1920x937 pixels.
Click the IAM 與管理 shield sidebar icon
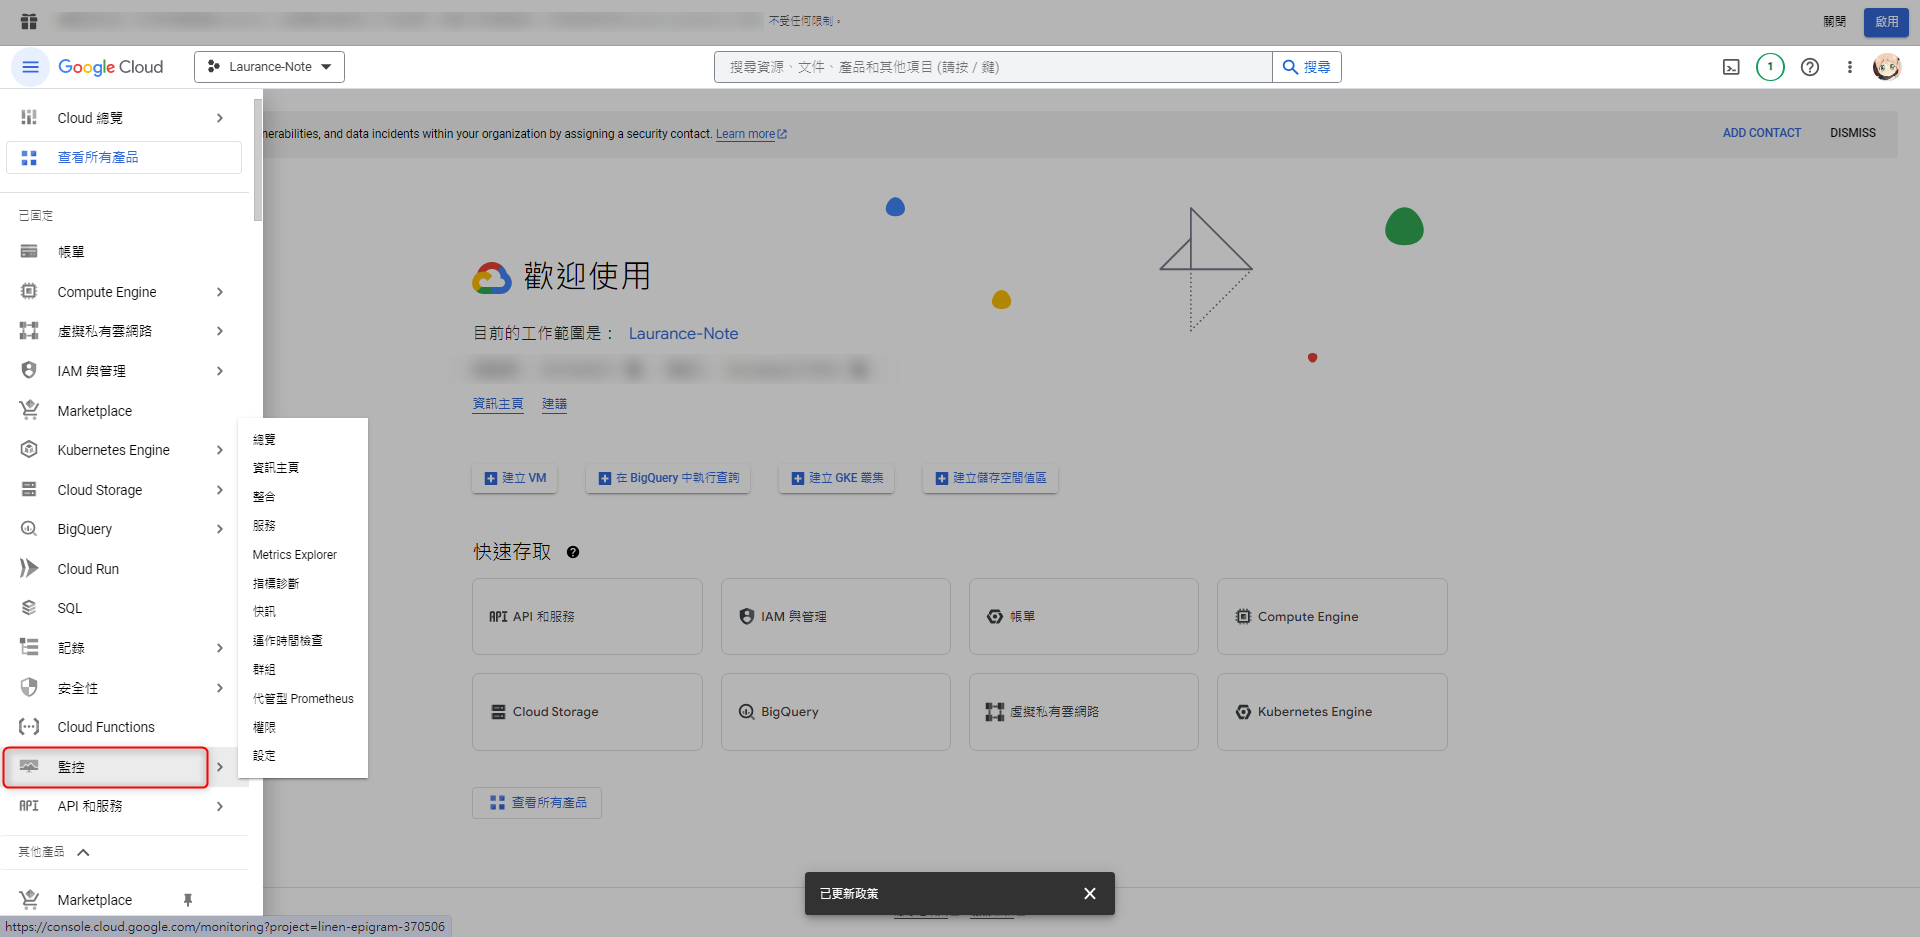[x=29, y=371]
